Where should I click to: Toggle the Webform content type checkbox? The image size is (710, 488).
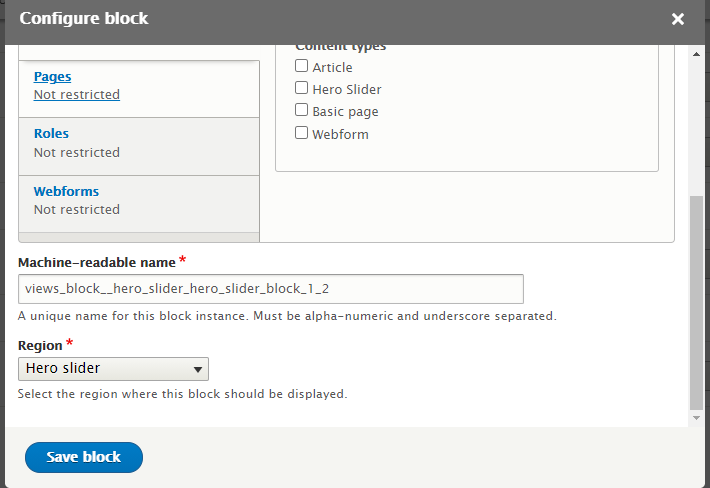pos(302,132)
